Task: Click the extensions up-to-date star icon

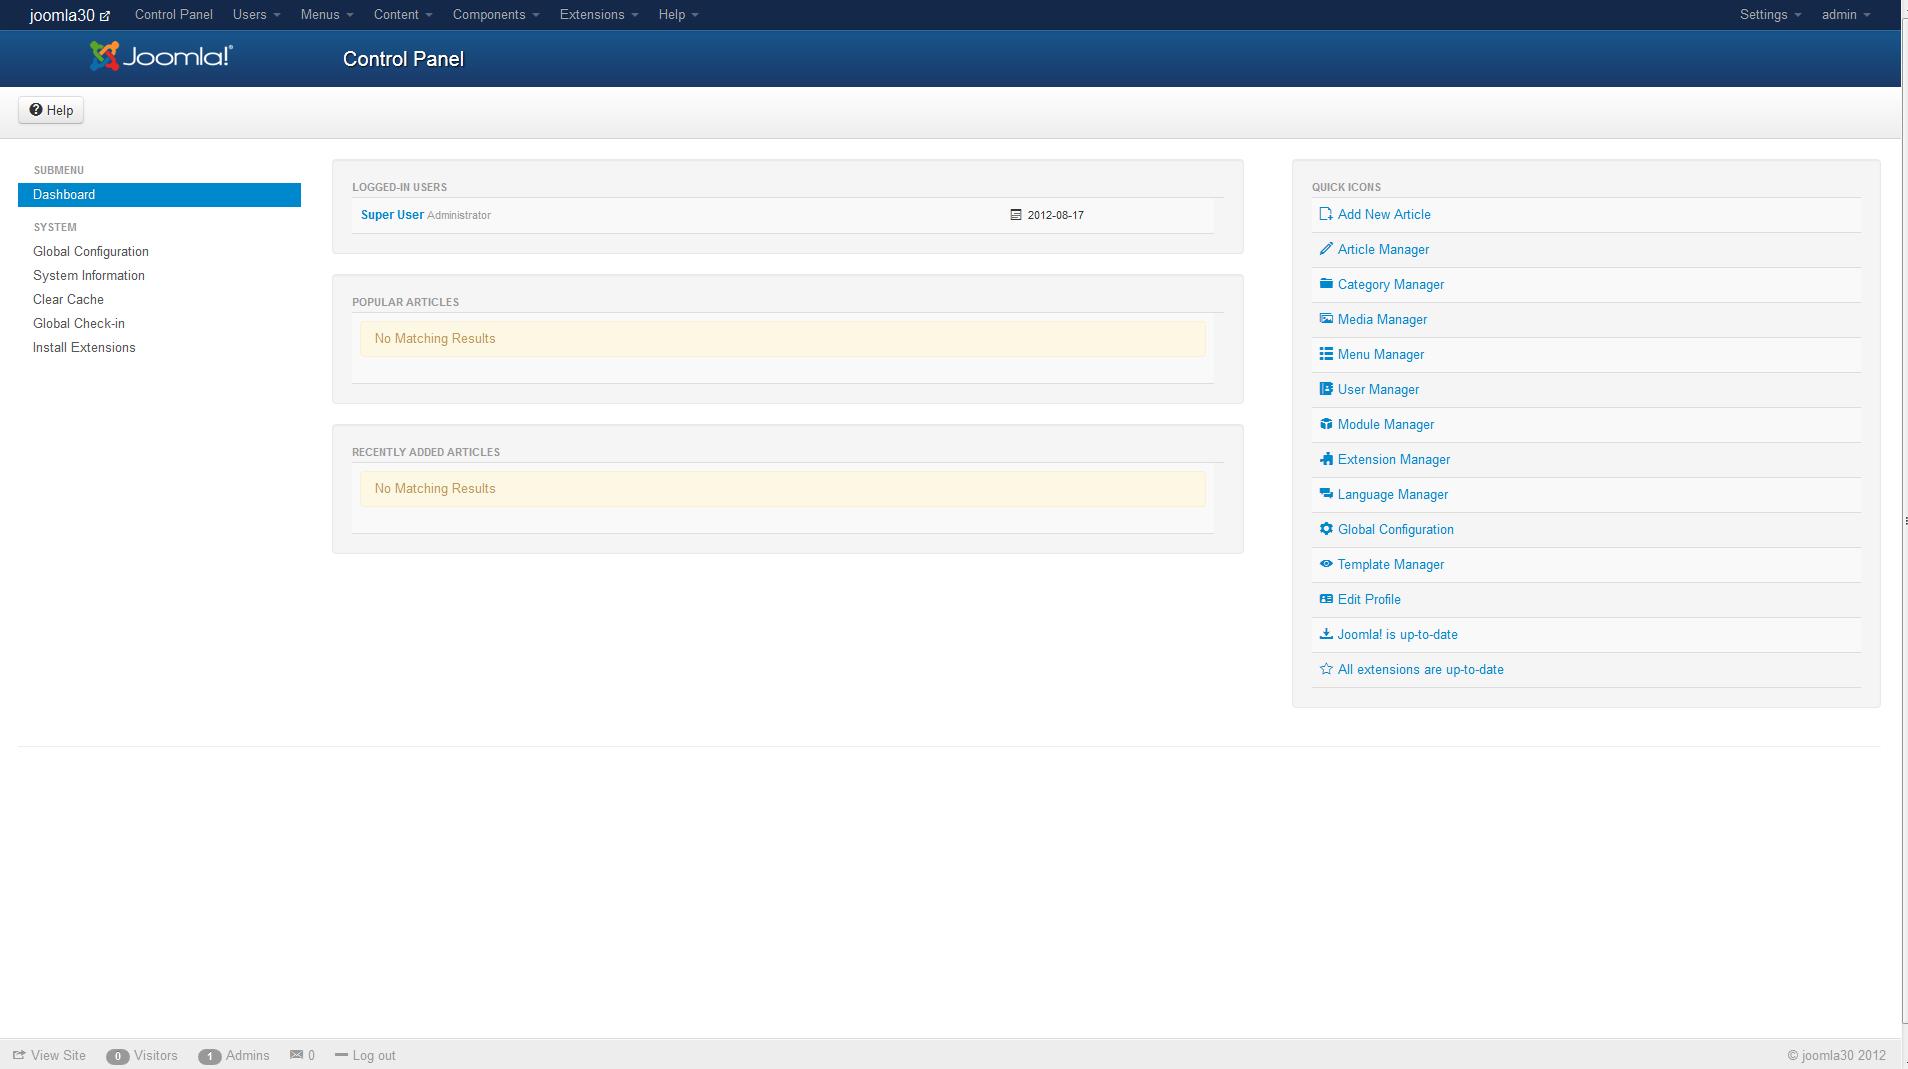Action: click(1326, 669)
